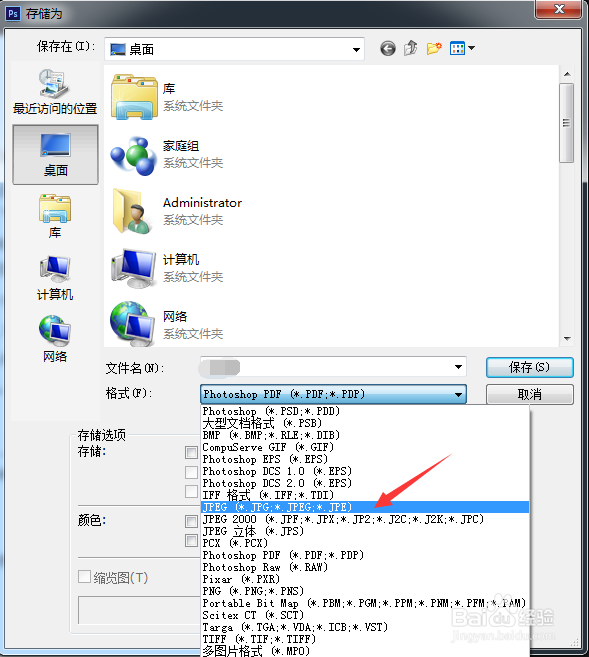The width and height of the screenshot is (589, 657).
Task: Open Libraries (库) in left sidebar
Action: pyautogui.click(x=55, y=216)
